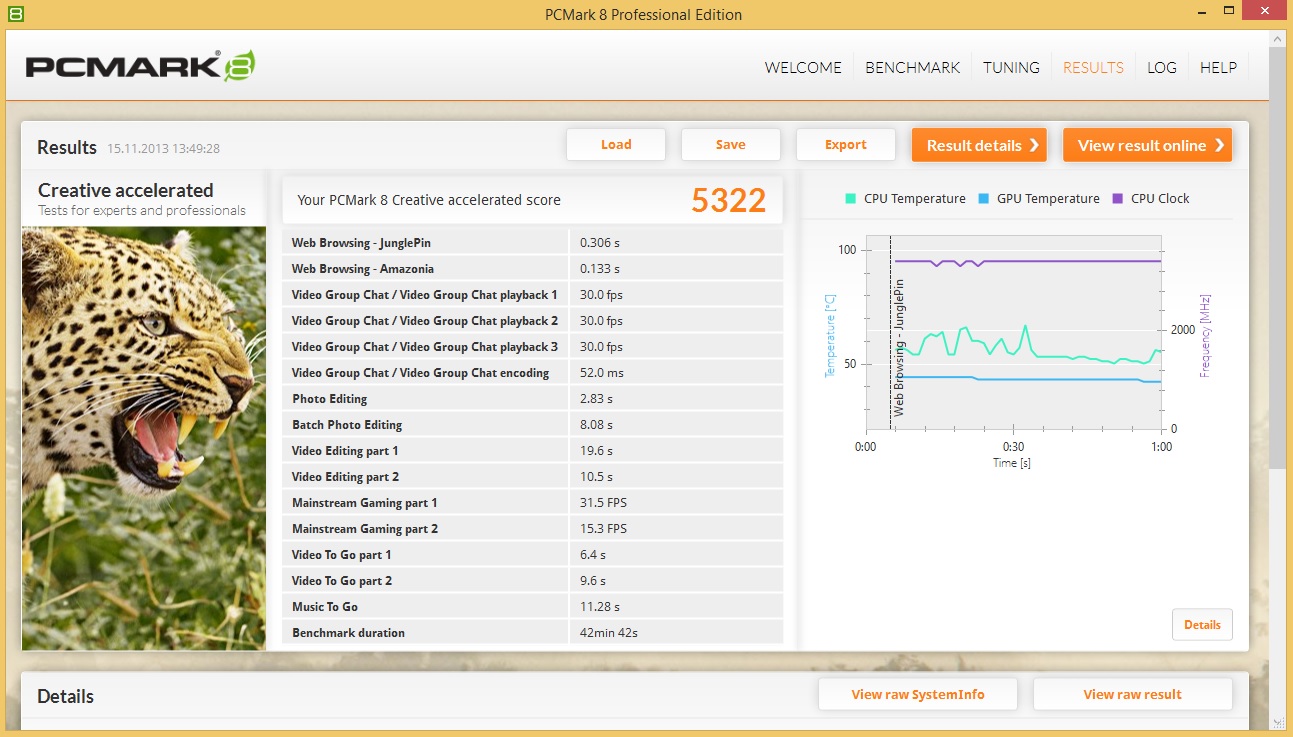Toggle the CPU Clock legend swatch

[1118, 198]
